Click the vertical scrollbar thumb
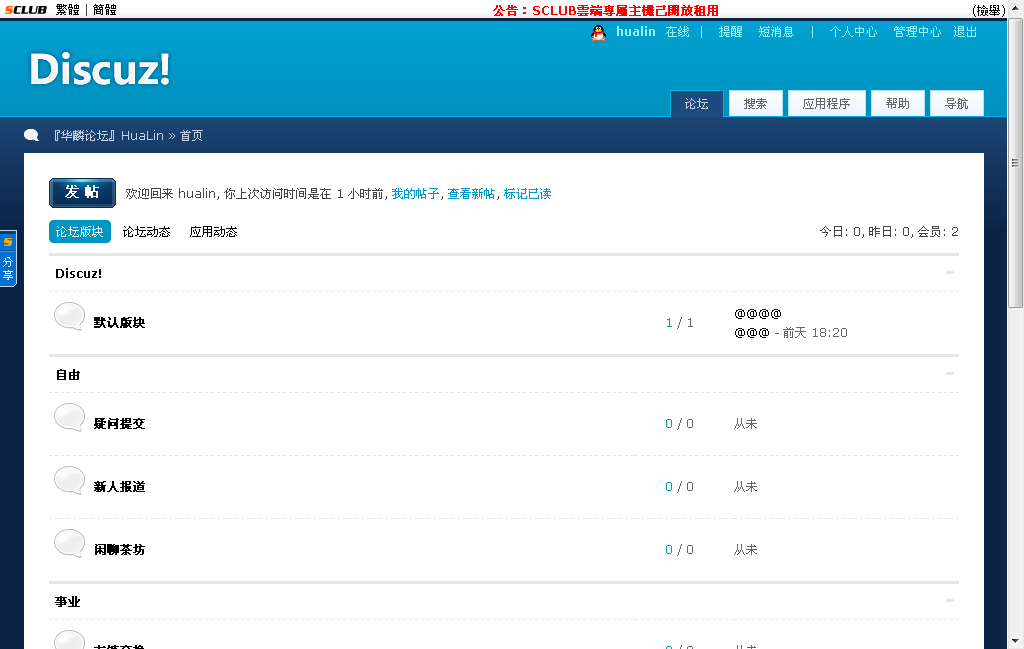 click(1016, 163)
